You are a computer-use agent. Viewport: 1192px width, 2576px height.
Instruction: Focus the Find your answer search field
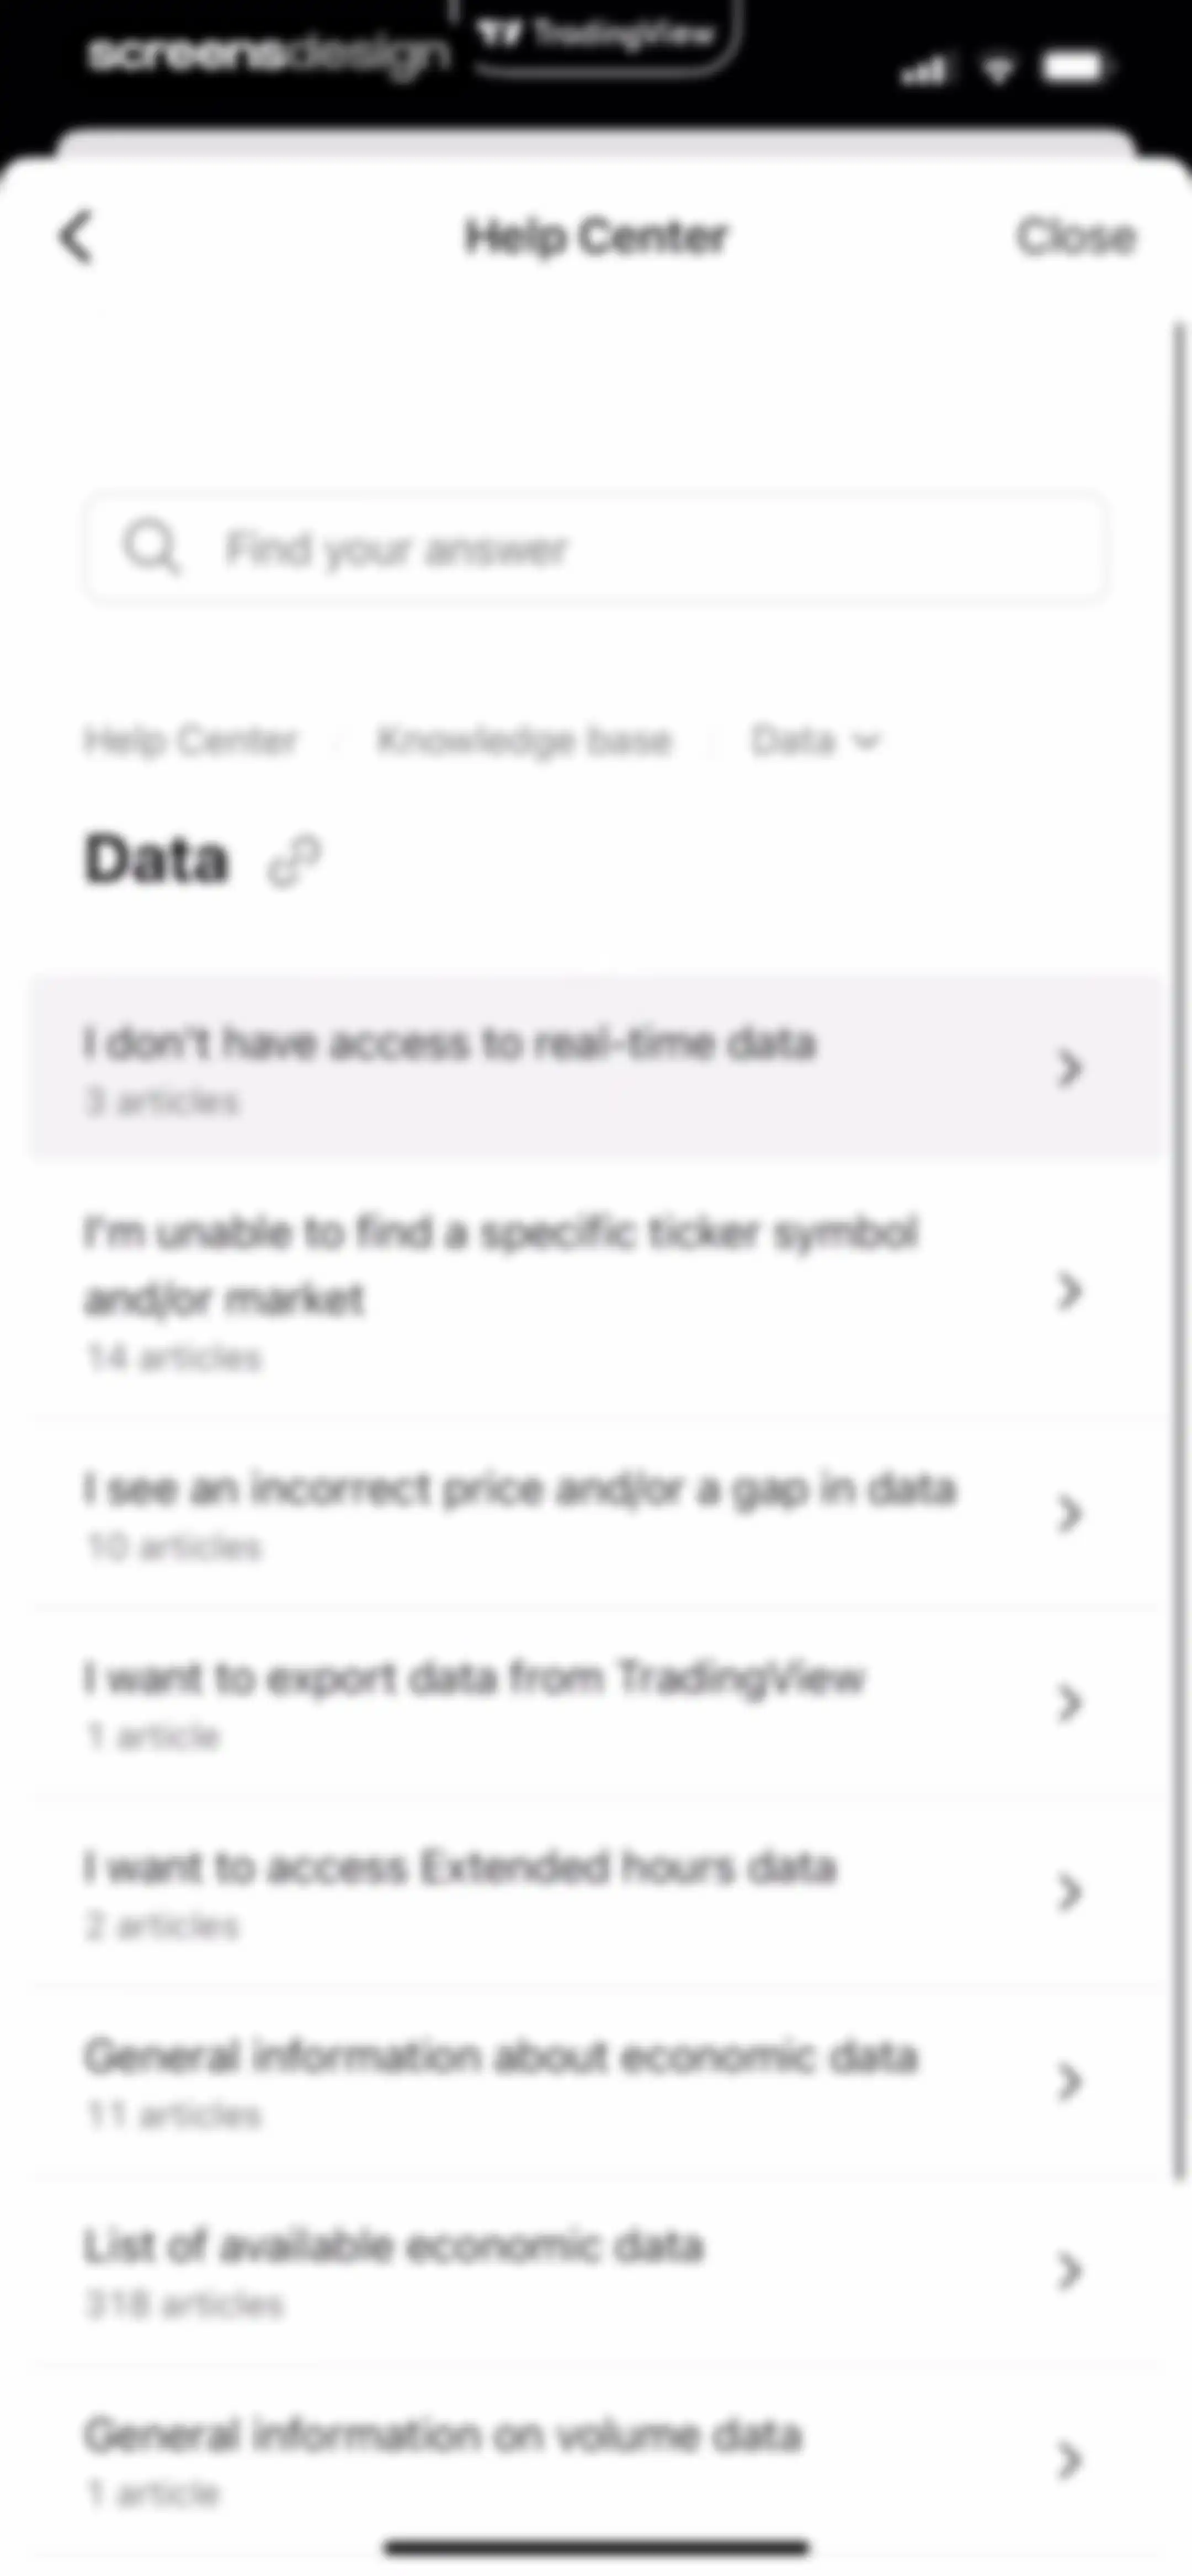[596, 547]
